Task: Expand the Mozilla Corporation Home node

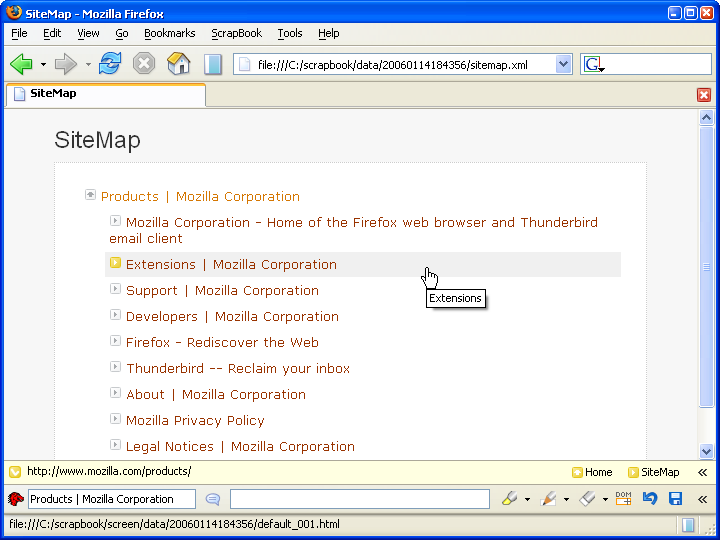Action: 115,220
